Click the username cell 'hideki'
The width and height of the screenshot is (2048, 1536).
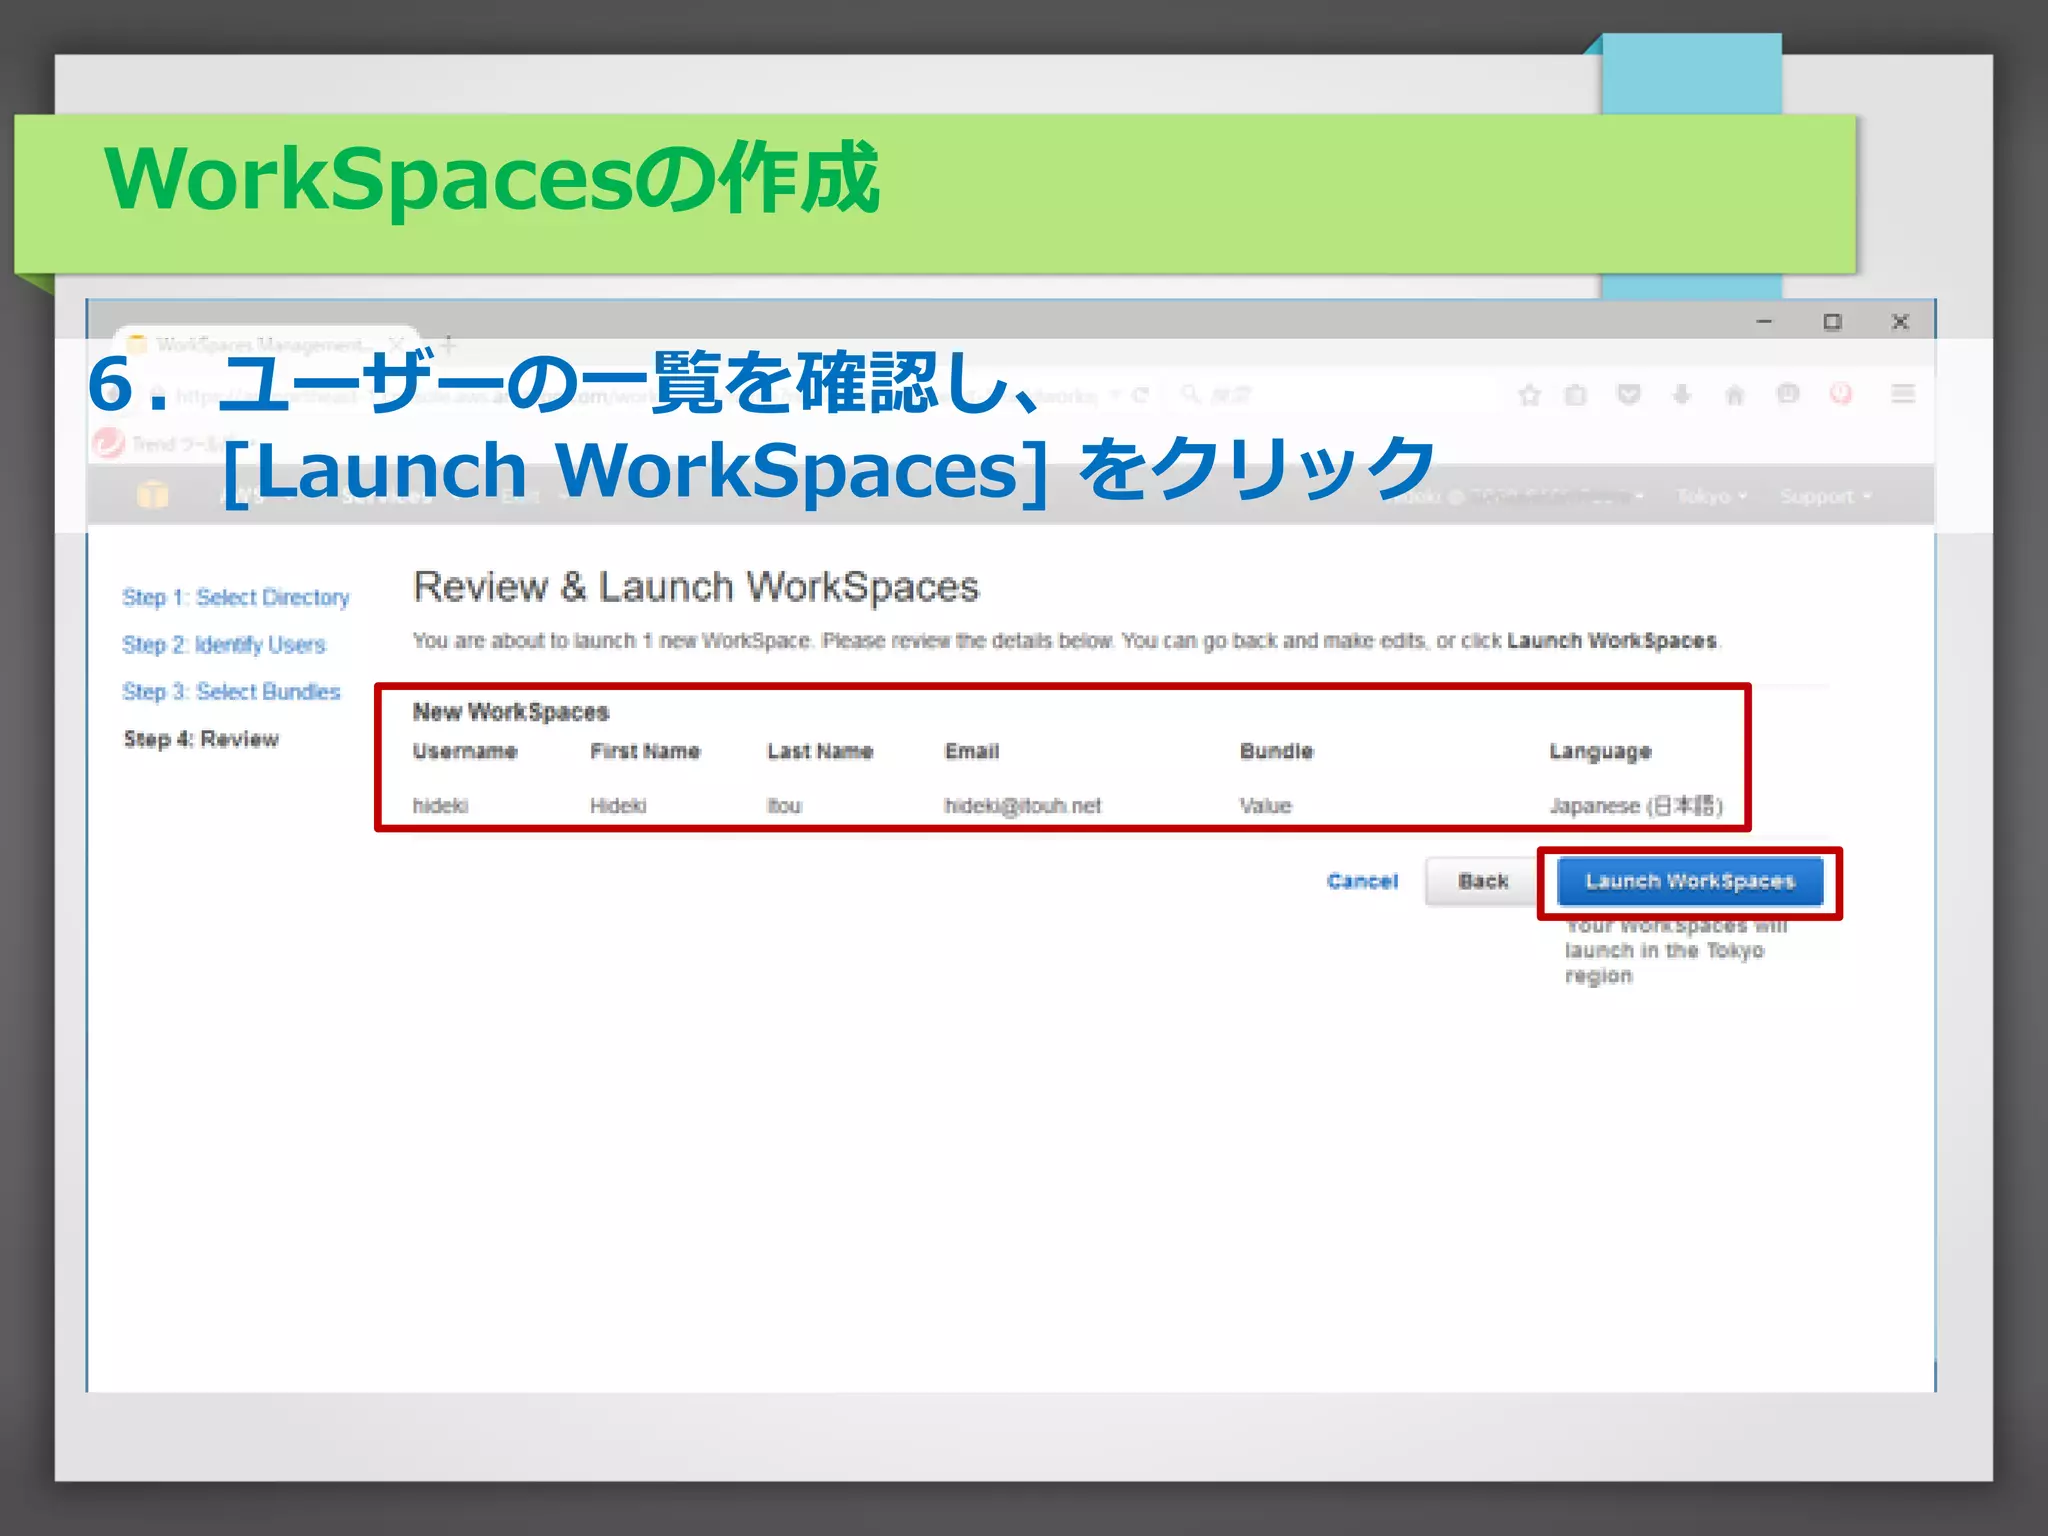tap(440, 805)
